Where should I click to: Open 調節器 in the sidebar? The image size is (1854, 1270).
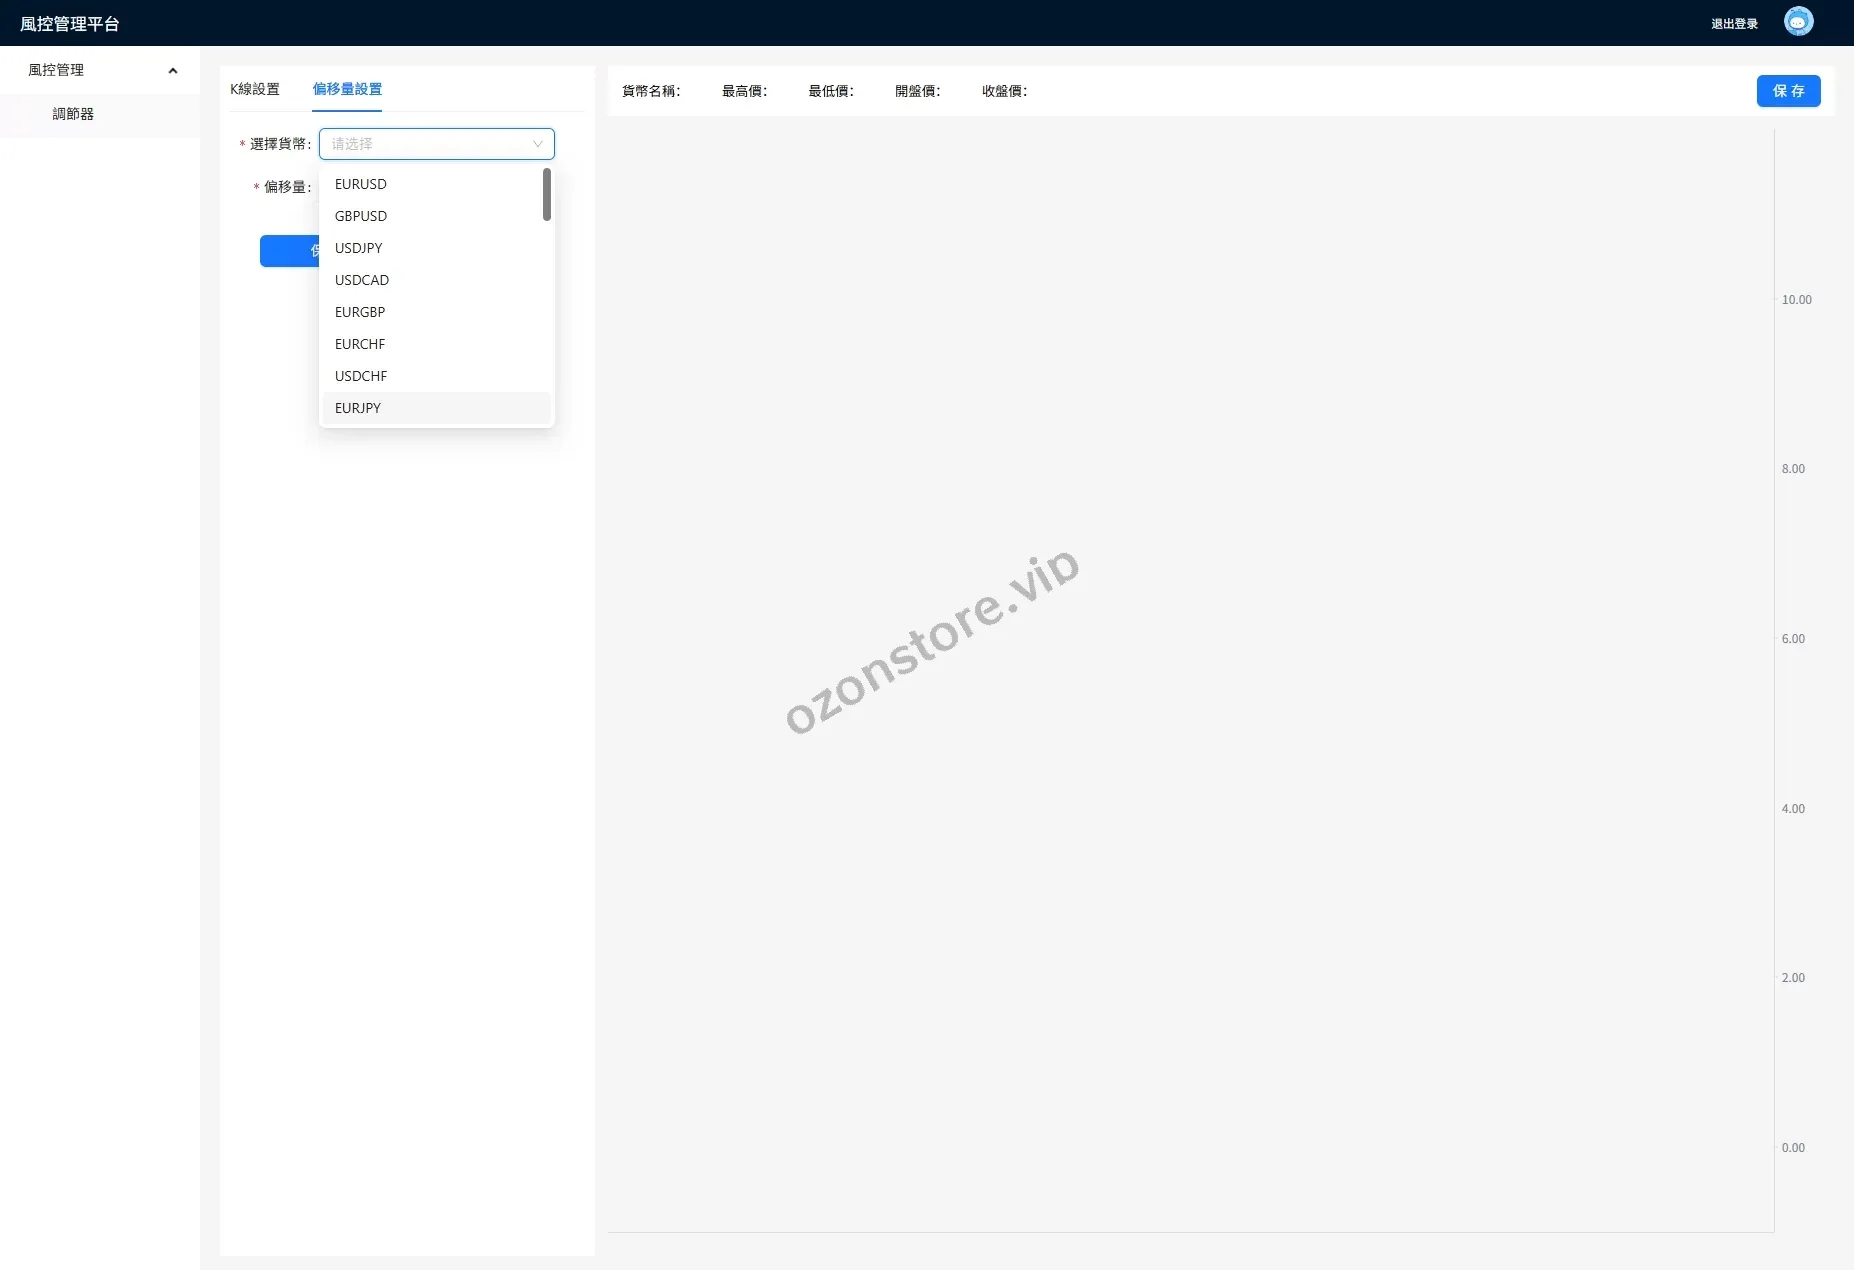tap(73, 114)
